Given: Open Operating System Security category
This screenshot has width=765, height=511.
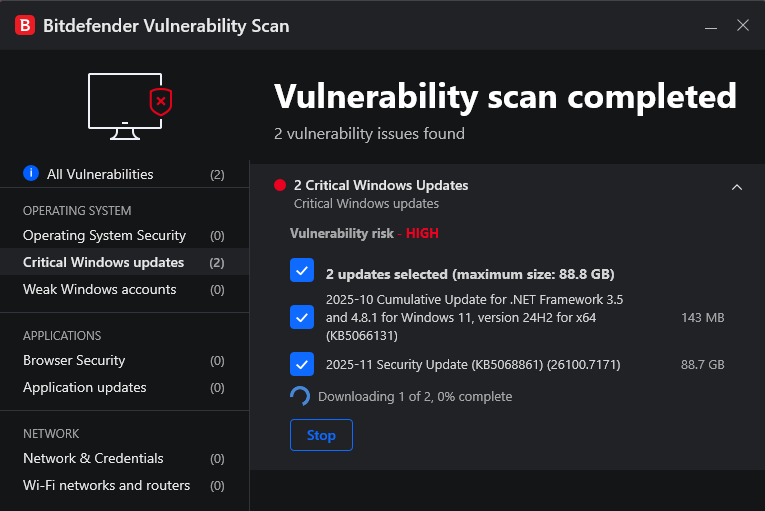Looking at the screenshot, I should 124,236.
